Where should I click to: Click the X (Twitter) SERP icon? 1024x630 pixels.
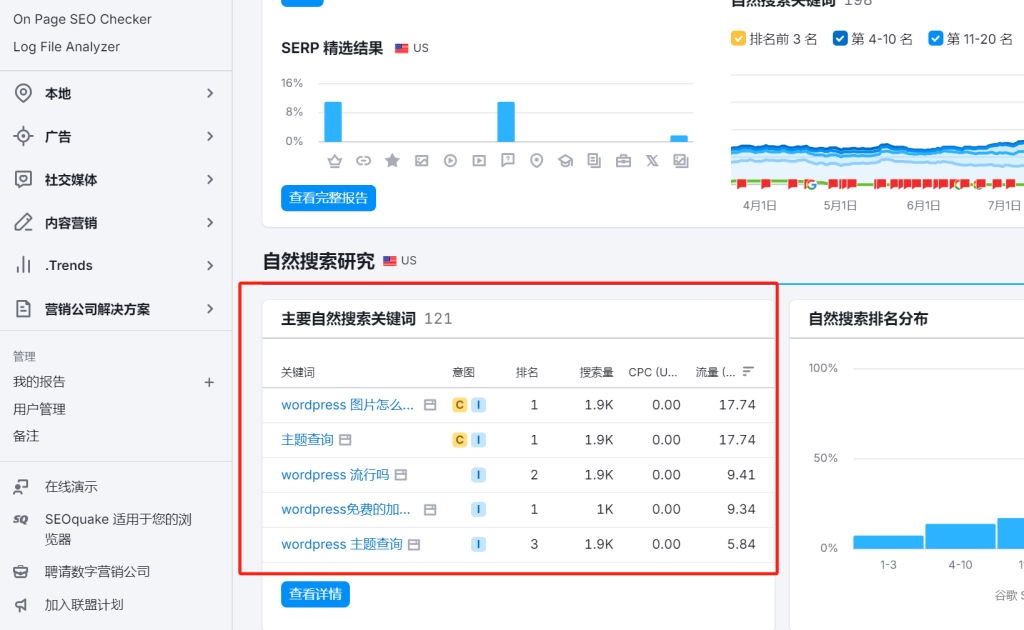(652, 161)
